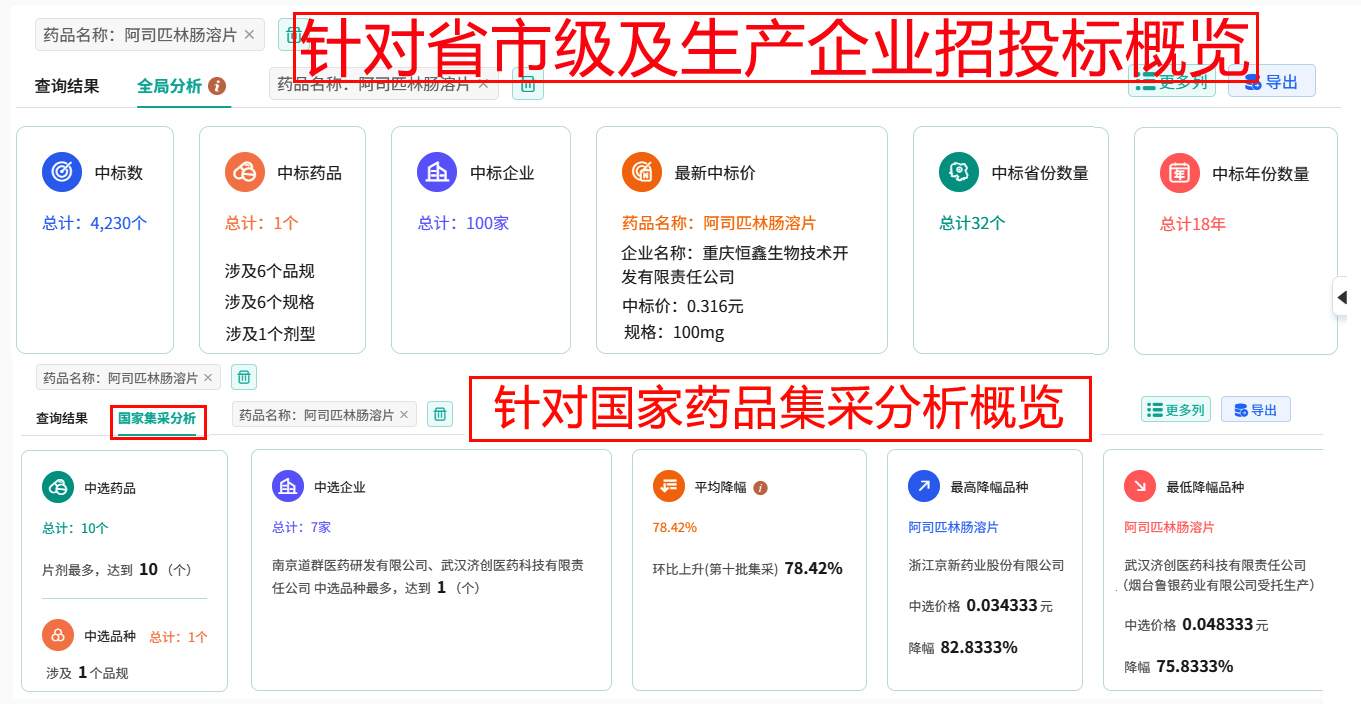Clear filters with trash icon beside 国家集采分析 tab

pyautogui.click(x=440, y=414)
